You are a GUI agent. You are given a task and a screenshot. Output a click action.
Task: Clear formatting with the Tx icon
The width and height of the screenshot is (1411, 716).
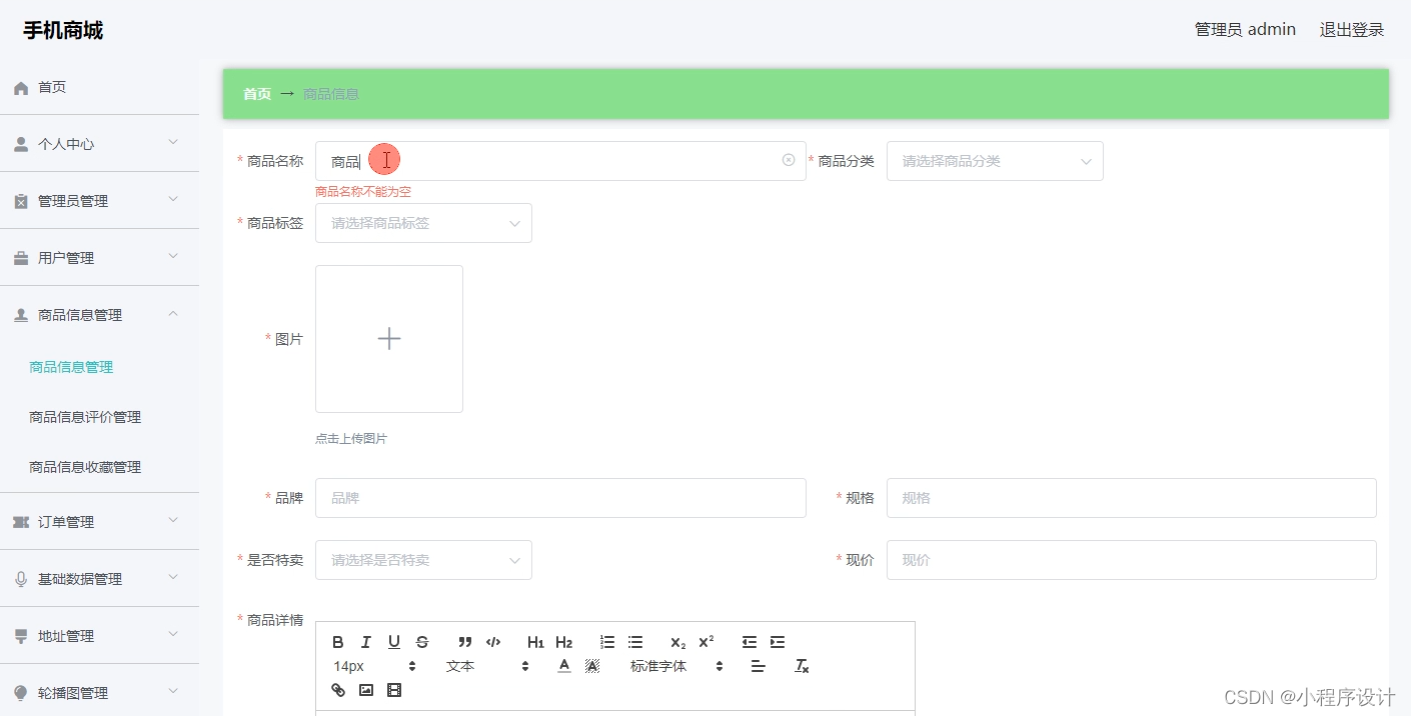click(x=801, y=666)
